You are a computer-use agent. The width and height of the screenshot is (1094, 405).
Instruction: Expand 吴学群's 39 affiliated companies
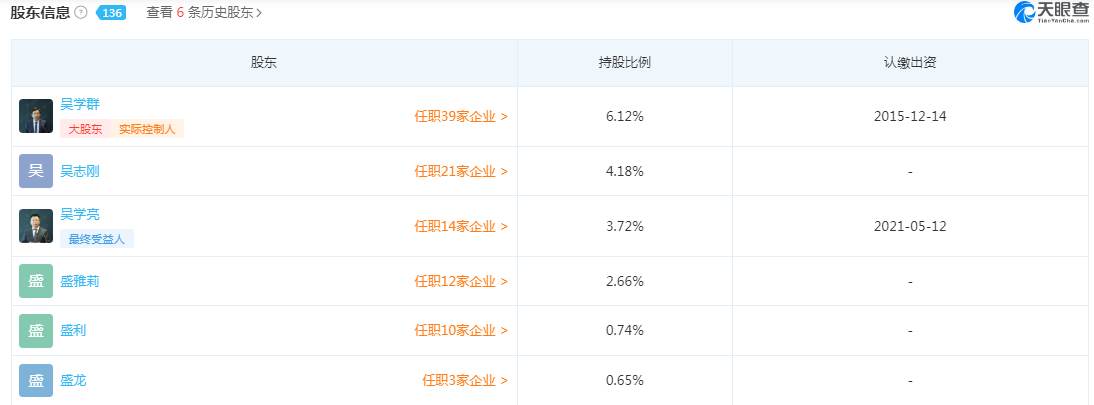461,116
